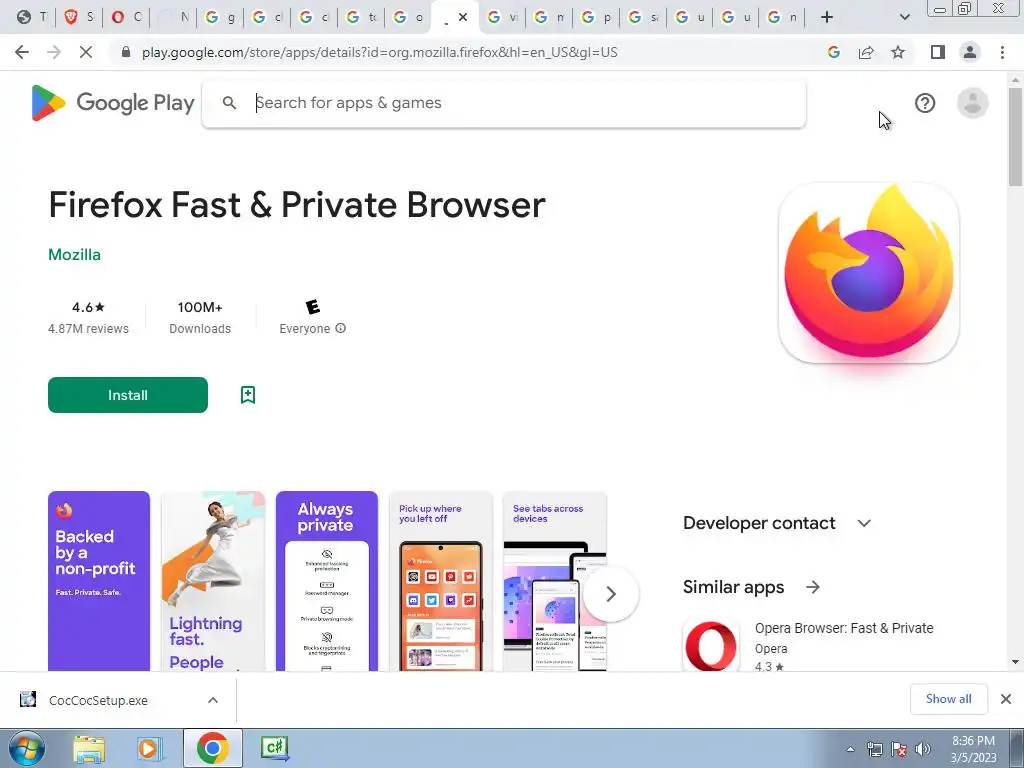Click the Google Play logo

(113, 103)
